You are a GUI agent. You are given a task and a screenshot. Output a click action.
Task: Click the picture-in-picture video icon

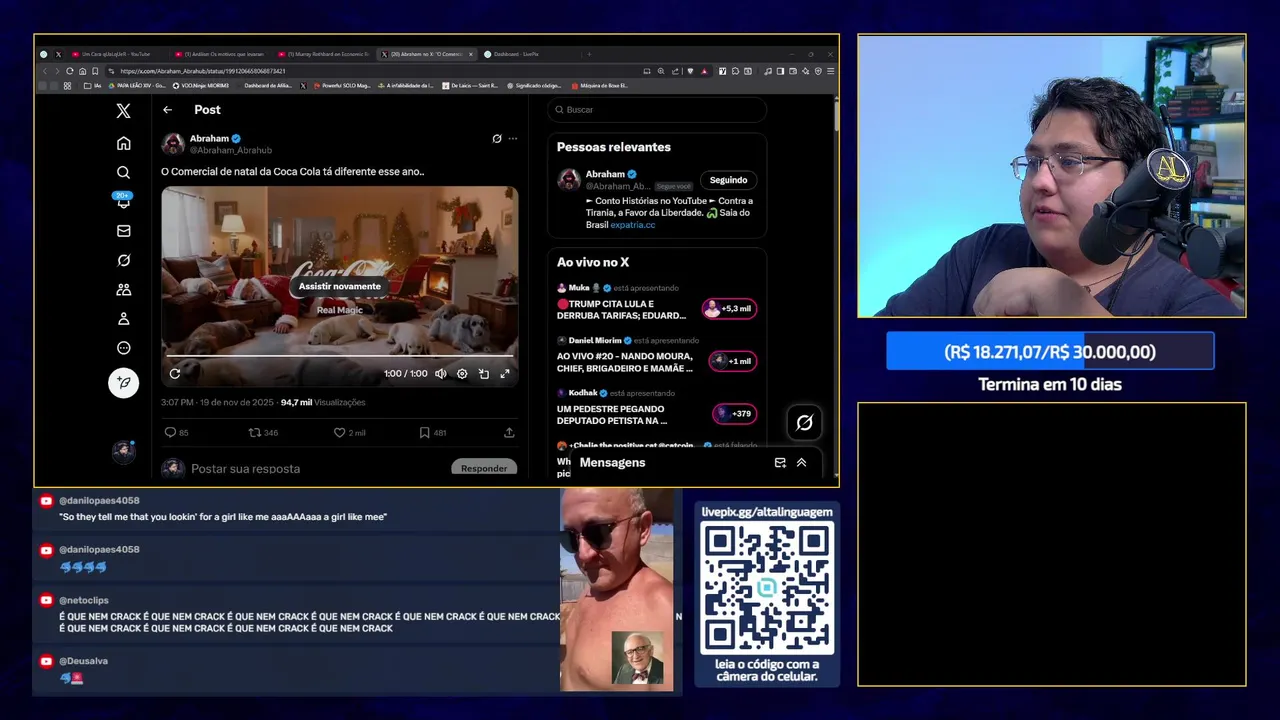483,374
